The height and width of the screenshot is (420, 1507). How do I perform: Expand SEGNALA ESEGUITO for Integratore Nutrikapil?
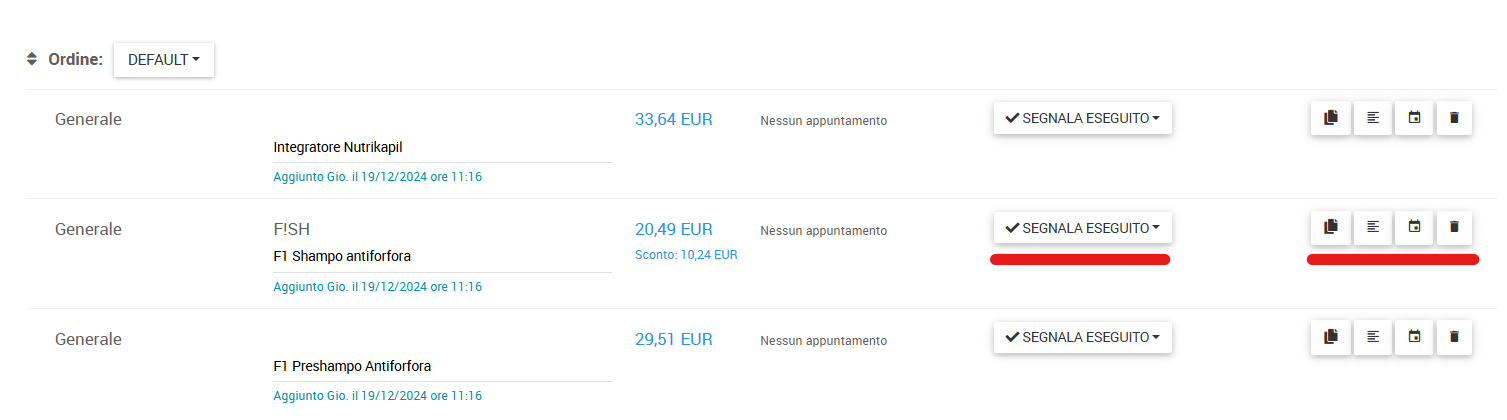pyautogui.click(x=1083, y=118)
